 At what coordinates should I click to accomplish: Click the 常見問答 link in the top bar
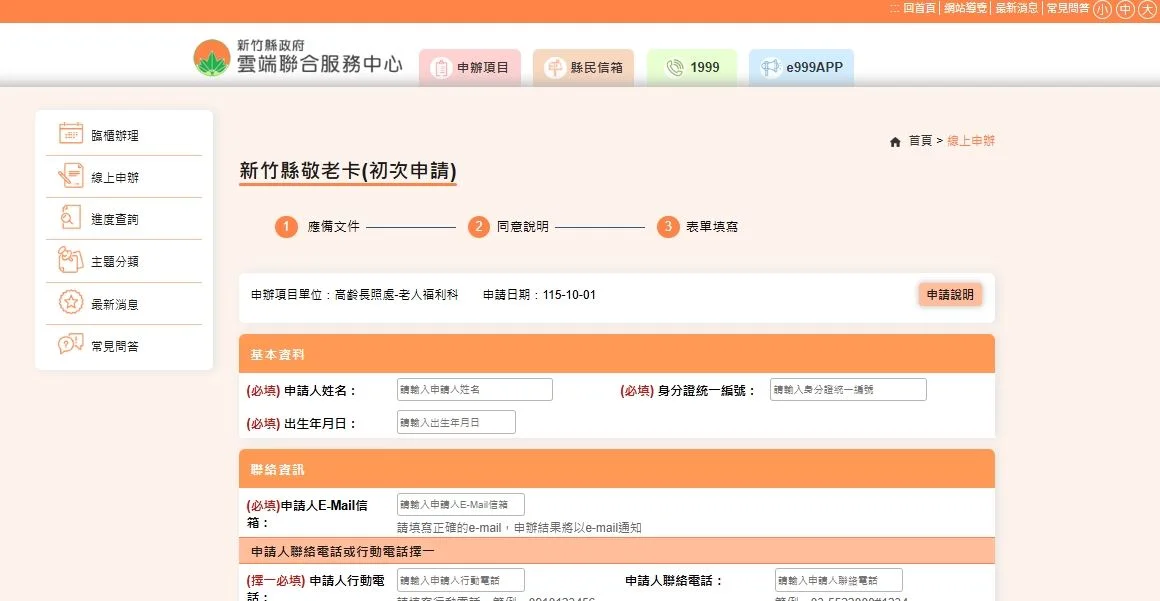tap(1068, 8)
